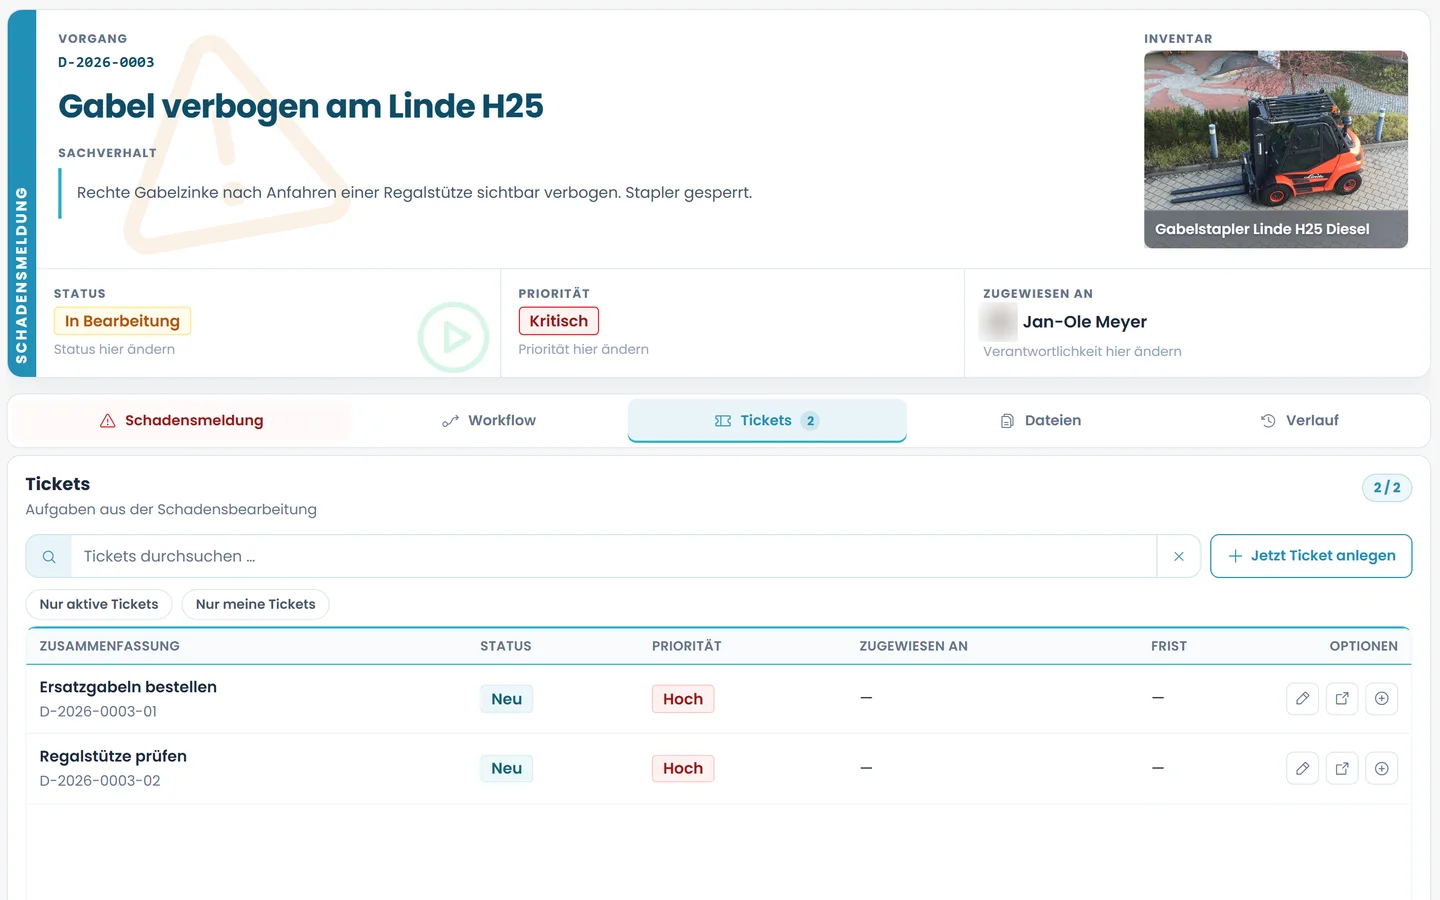Click ticket ID D-2026-0003-01

[98, 712]
